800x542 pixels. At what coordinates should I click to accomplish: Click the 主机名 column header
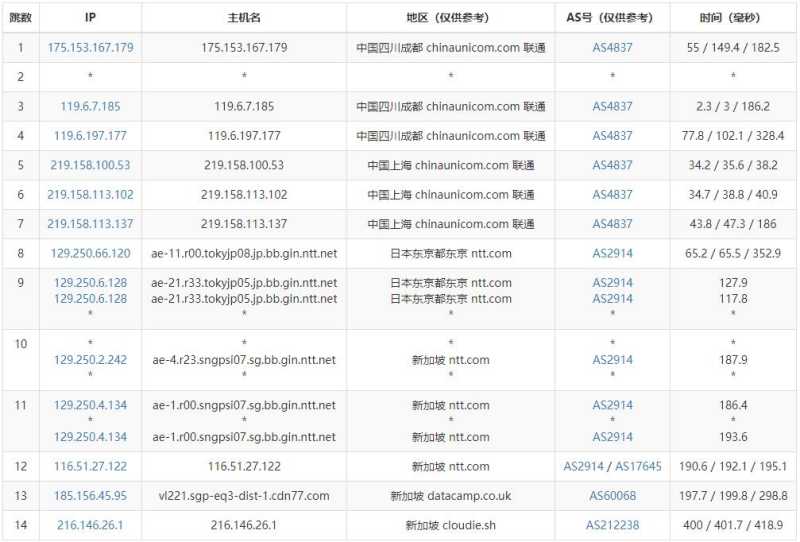[x=244, y=18]
